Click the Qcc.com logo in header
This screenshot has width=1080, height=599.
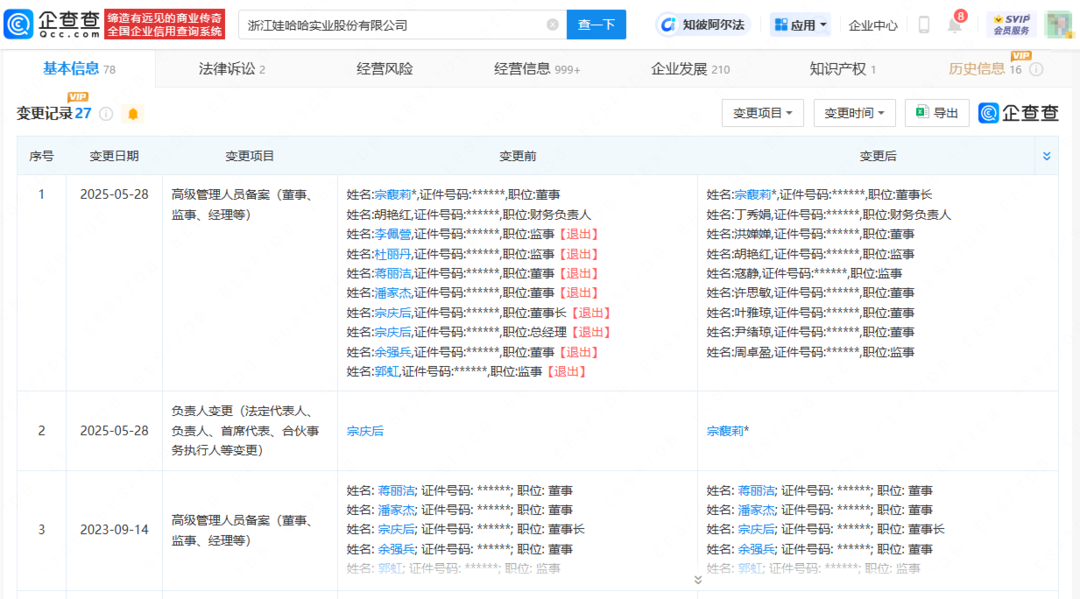(x=52, y=24)
